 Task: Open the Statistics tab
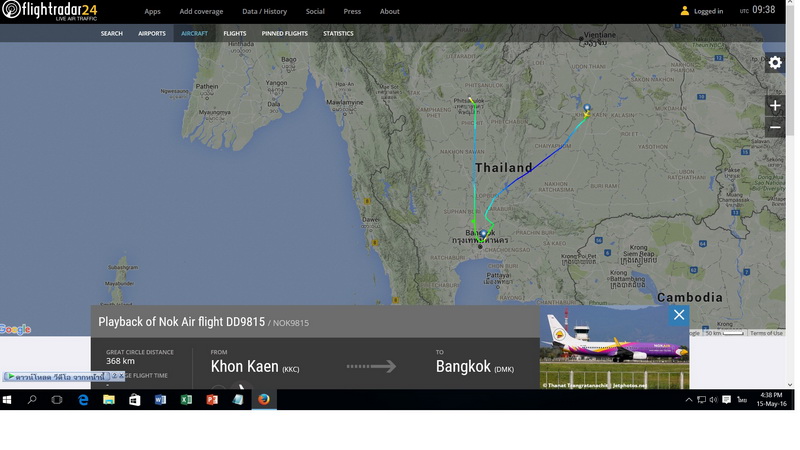[338, 34]
